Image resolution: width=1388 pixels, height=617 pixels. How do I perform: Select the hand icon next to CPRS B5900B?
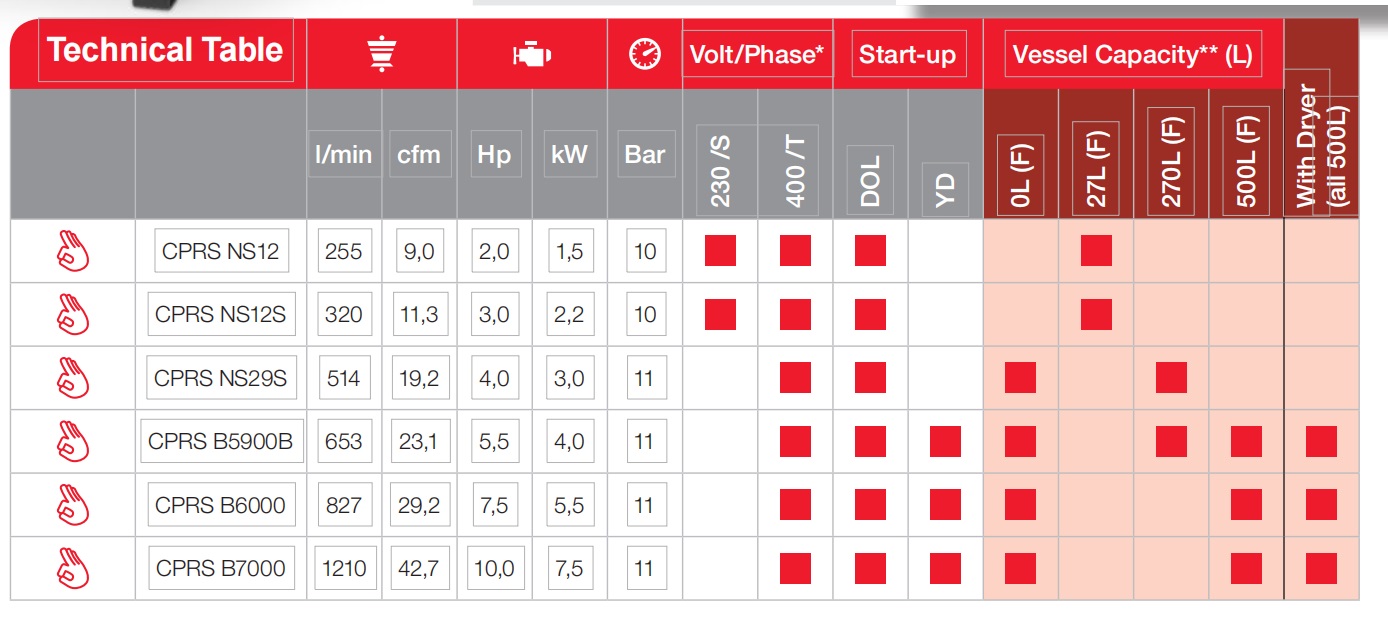(x=73, y=441)
